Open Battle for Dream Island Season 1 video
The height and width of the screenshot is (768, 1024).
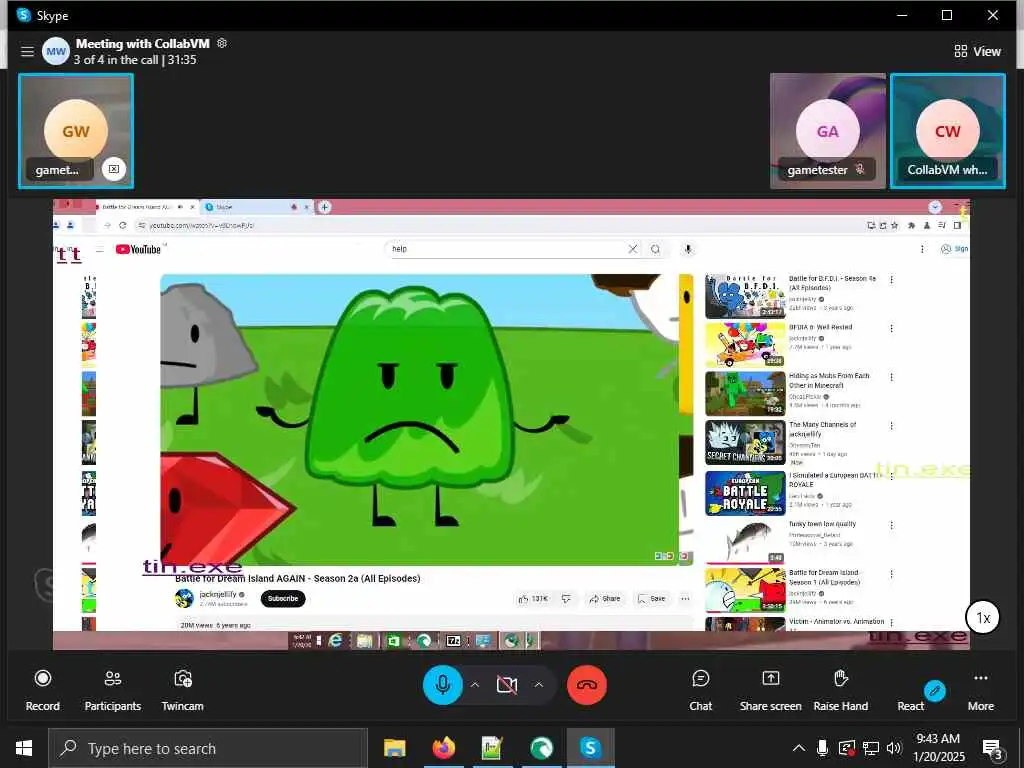click(744, 590)
